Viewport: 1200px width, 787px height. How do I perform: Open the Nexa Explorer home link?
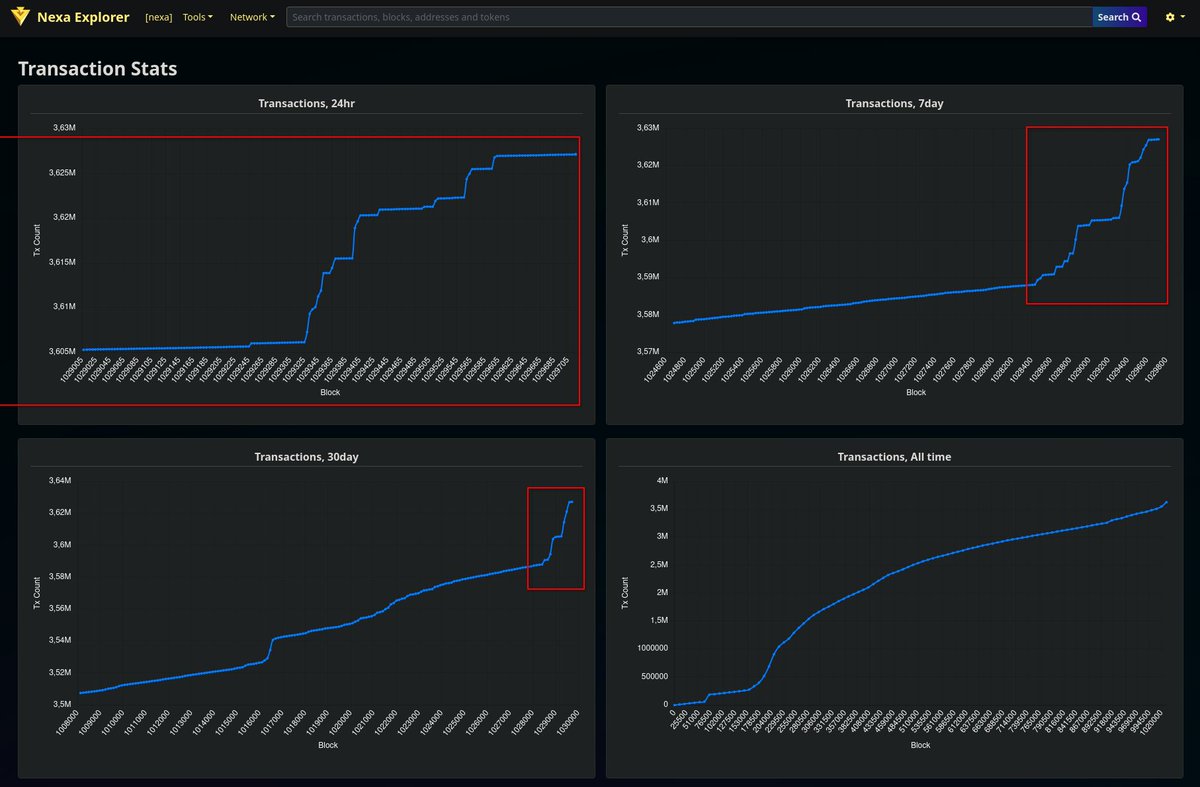(x=83, y=17)
